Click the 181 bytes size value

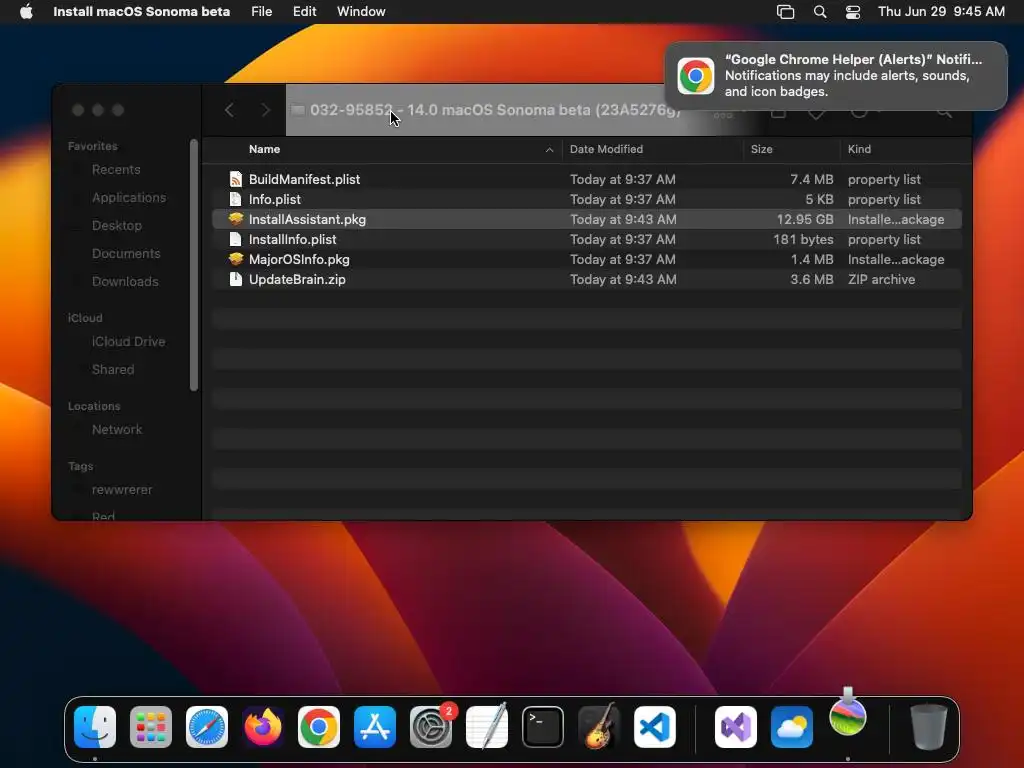[803, 239]
